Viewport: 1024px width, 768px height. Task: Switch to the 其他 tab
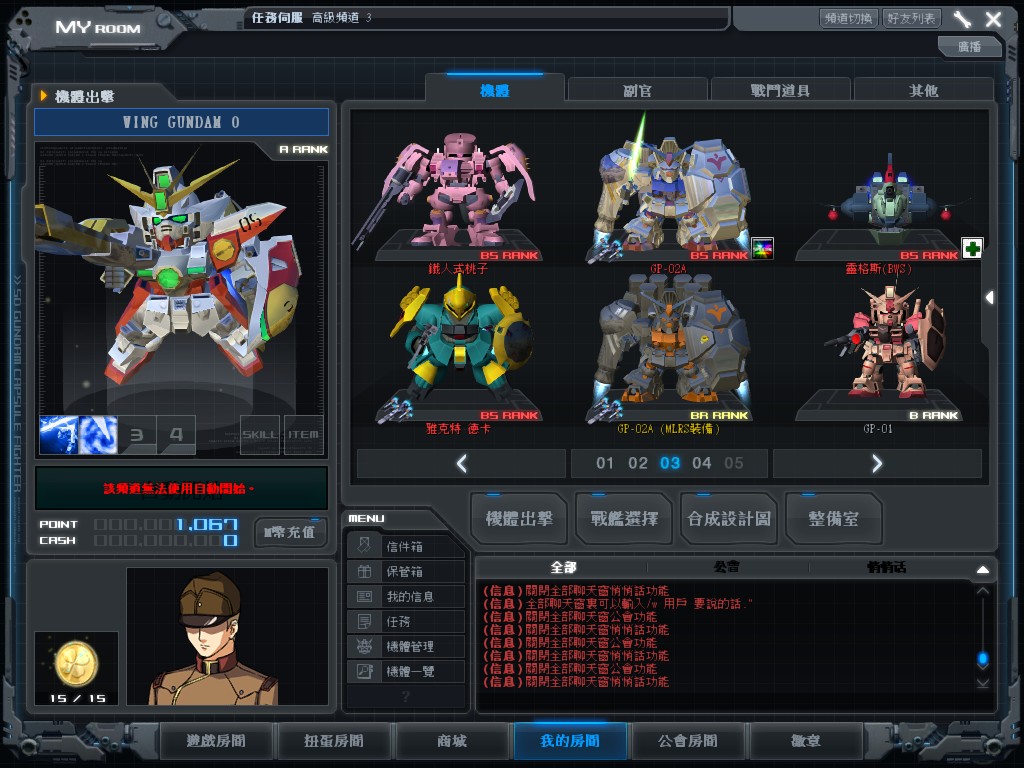(923, 90)
